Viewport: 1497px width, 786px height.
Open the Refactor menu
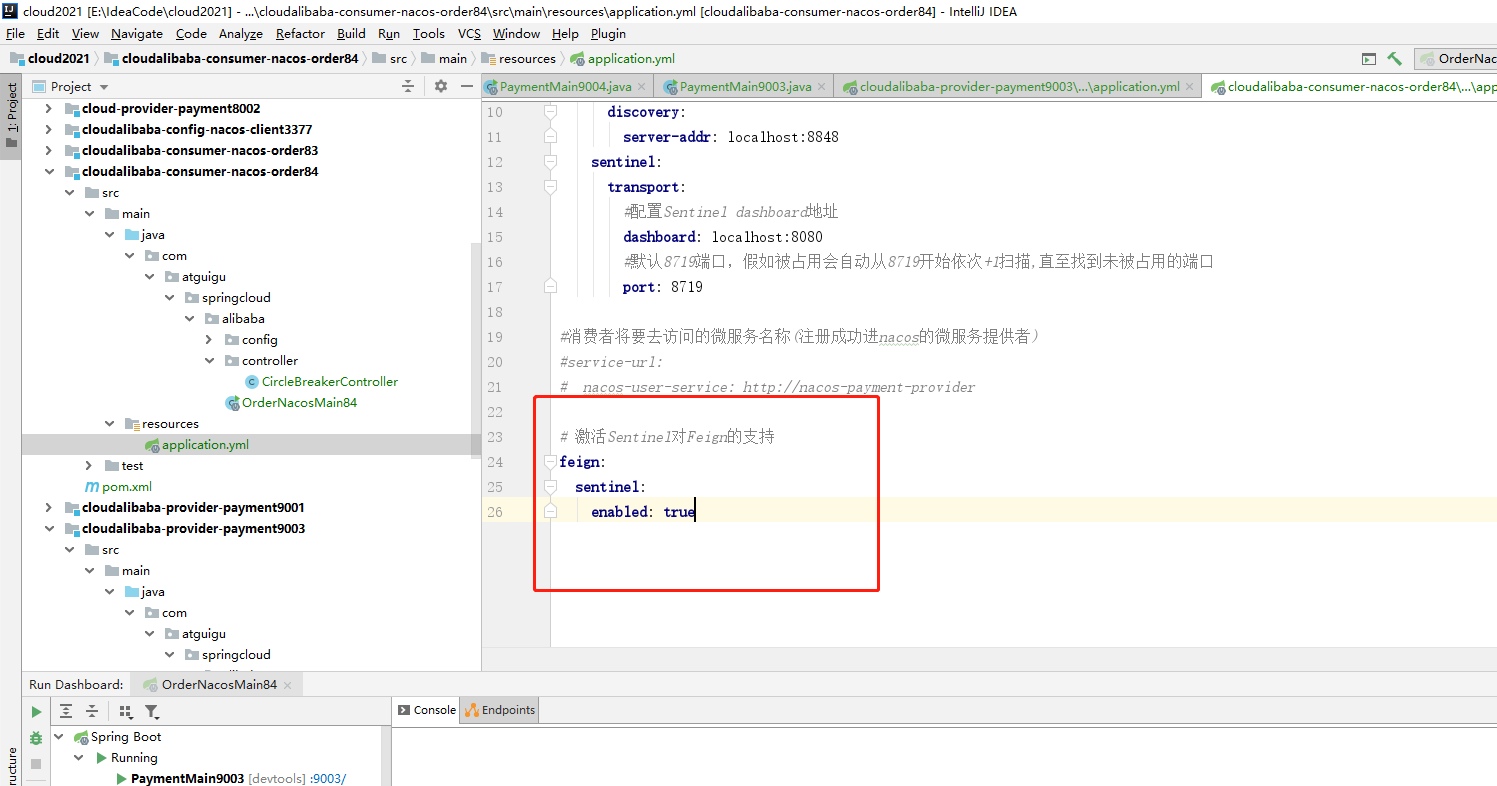(x=300, y=33)
